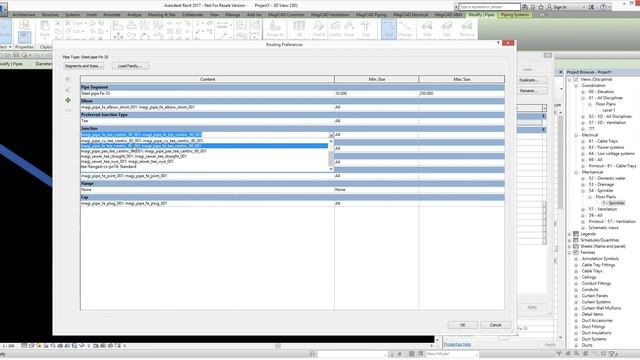The width and height of the screenshot is (640, 360).
Task: Click the Segments and Sizes button
Action: coord(83,66)
